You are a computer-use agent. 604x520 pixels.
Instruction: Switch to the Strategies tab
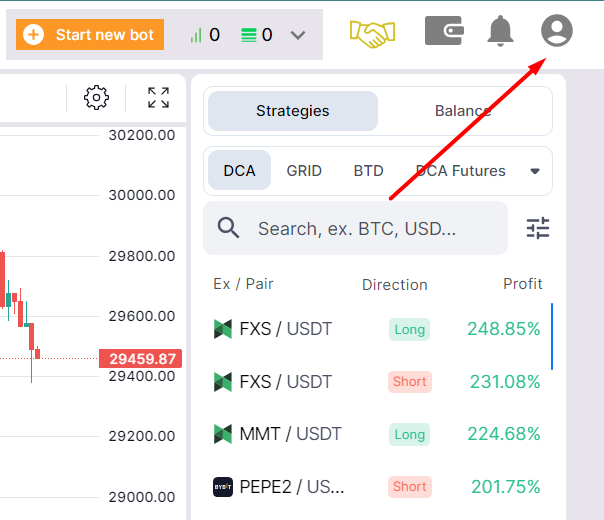[292, 111]
